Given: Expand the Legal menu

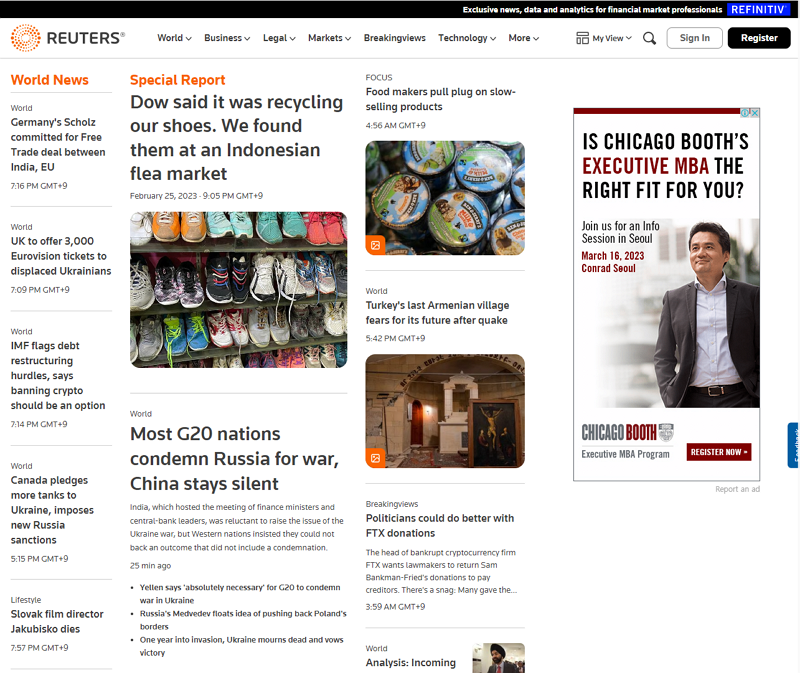Looking at the screenshot, I should [x=279, y=38].
